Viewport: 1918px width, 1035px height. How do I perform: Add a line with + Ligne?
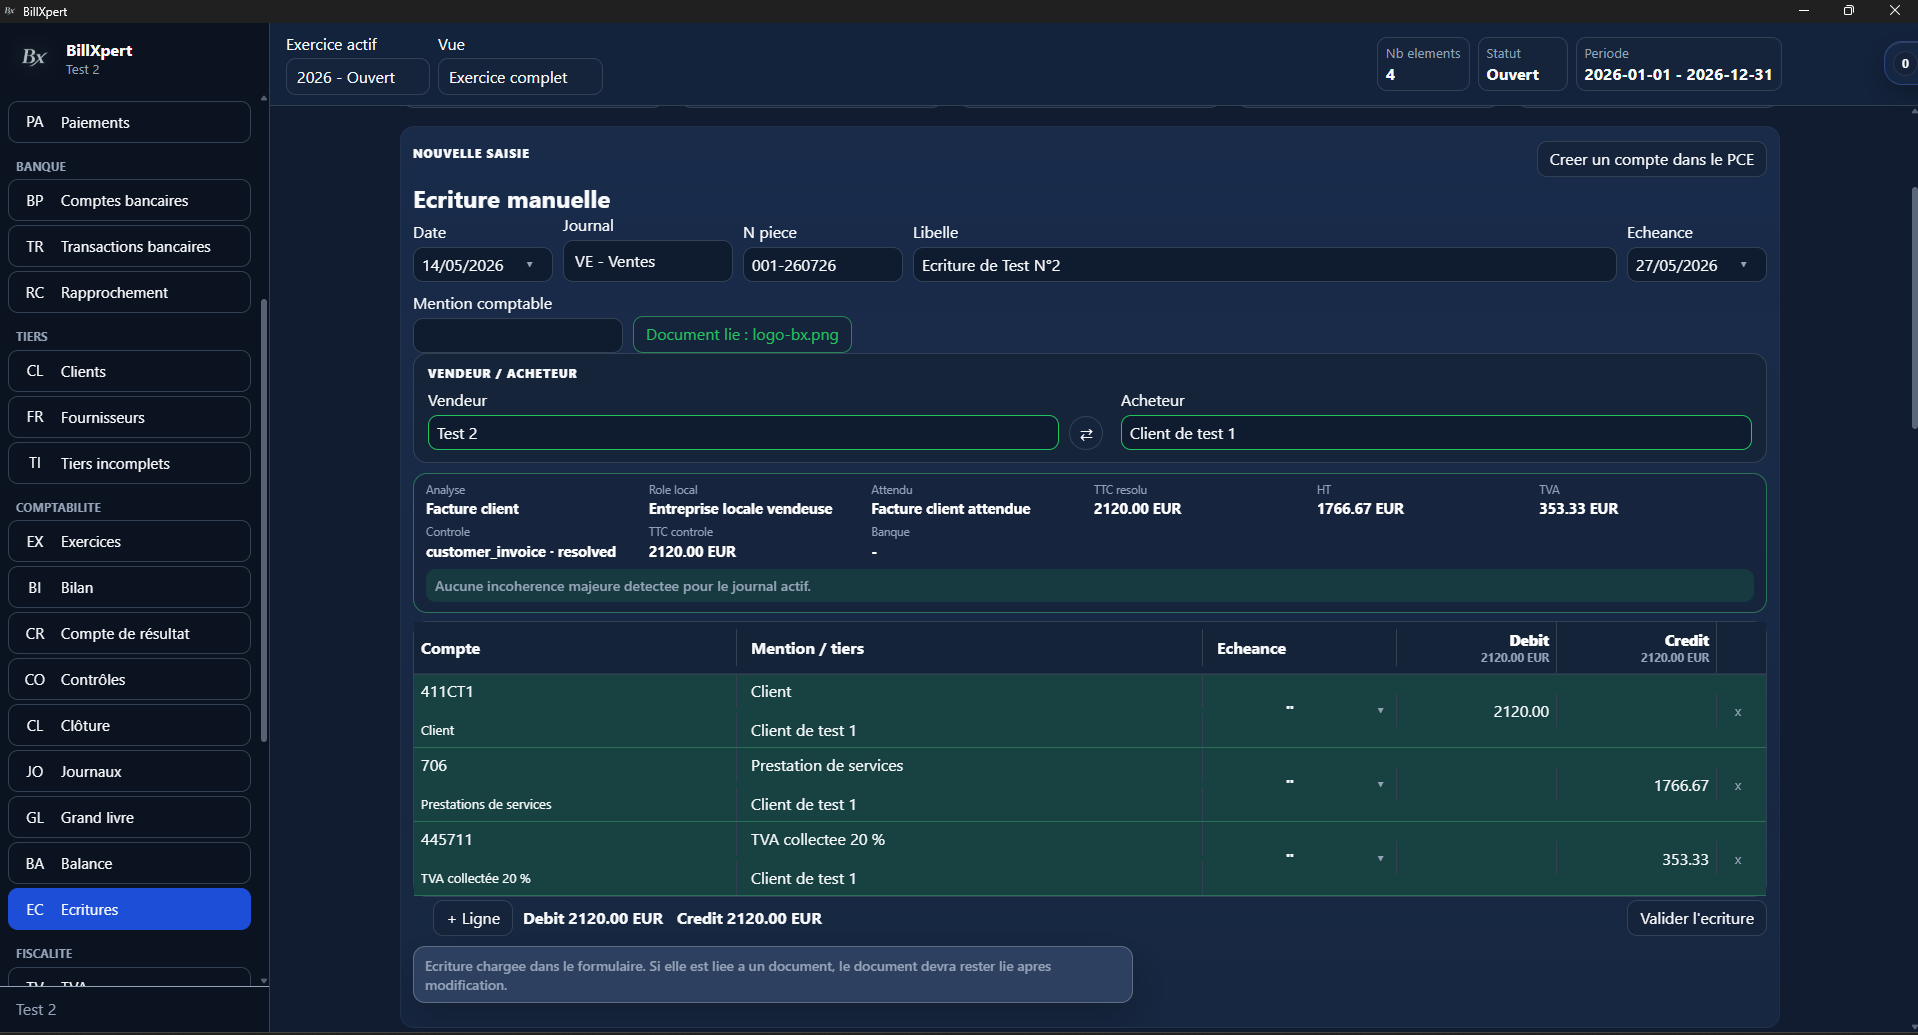(473, 918)
